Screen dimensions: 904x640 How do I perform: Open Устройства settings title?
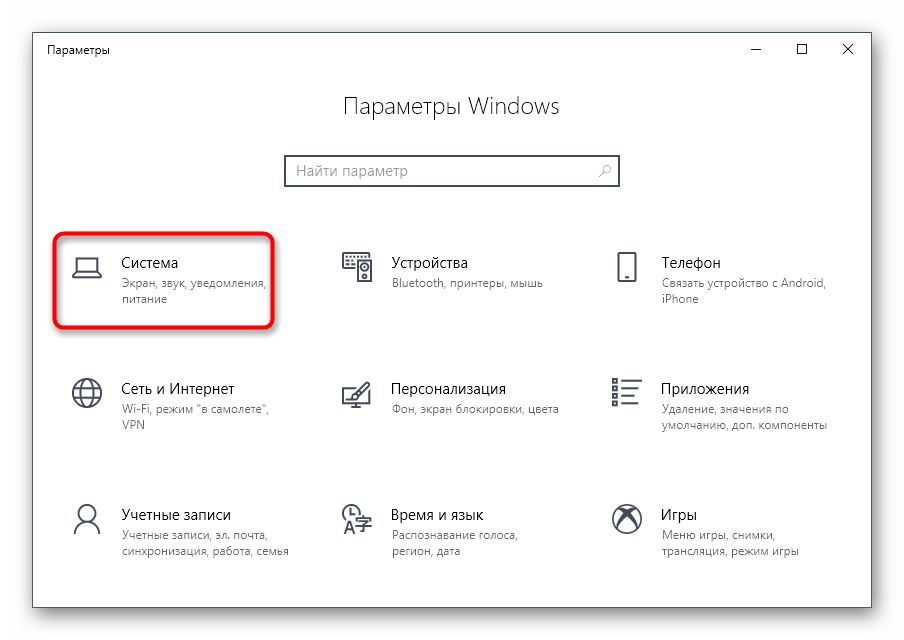pyautogui.click(x=430, y=263)
